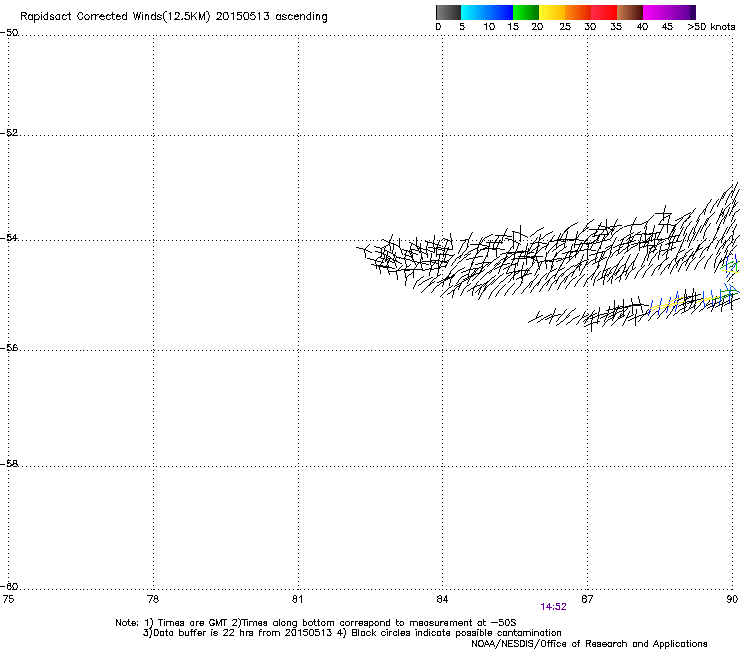Click the cyan 5-10 knots legend color
Viewport: 740px width, 650px height.
point(474,12)
